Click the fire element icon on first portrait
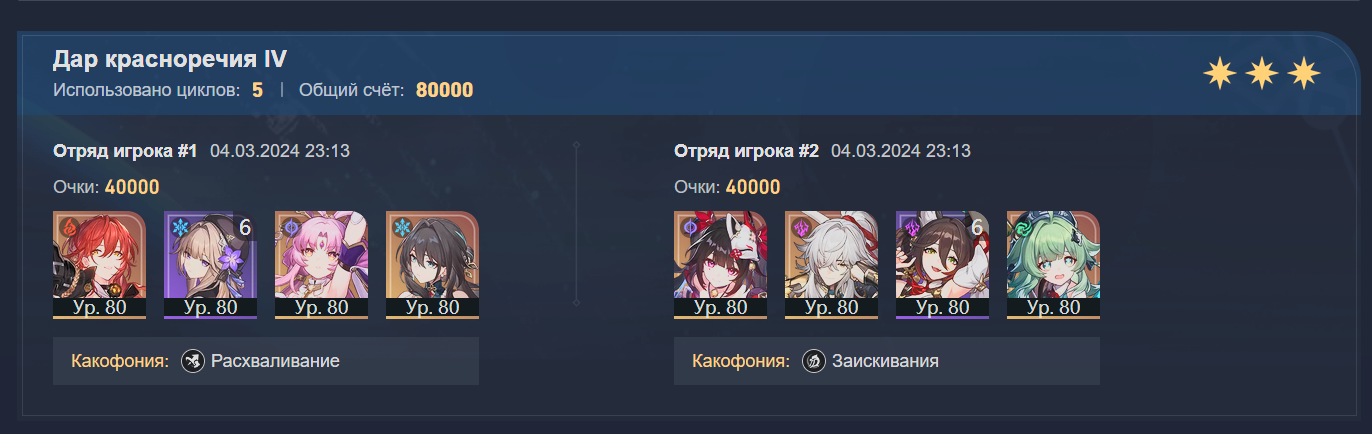1372x434 pixels. [69, 227]
